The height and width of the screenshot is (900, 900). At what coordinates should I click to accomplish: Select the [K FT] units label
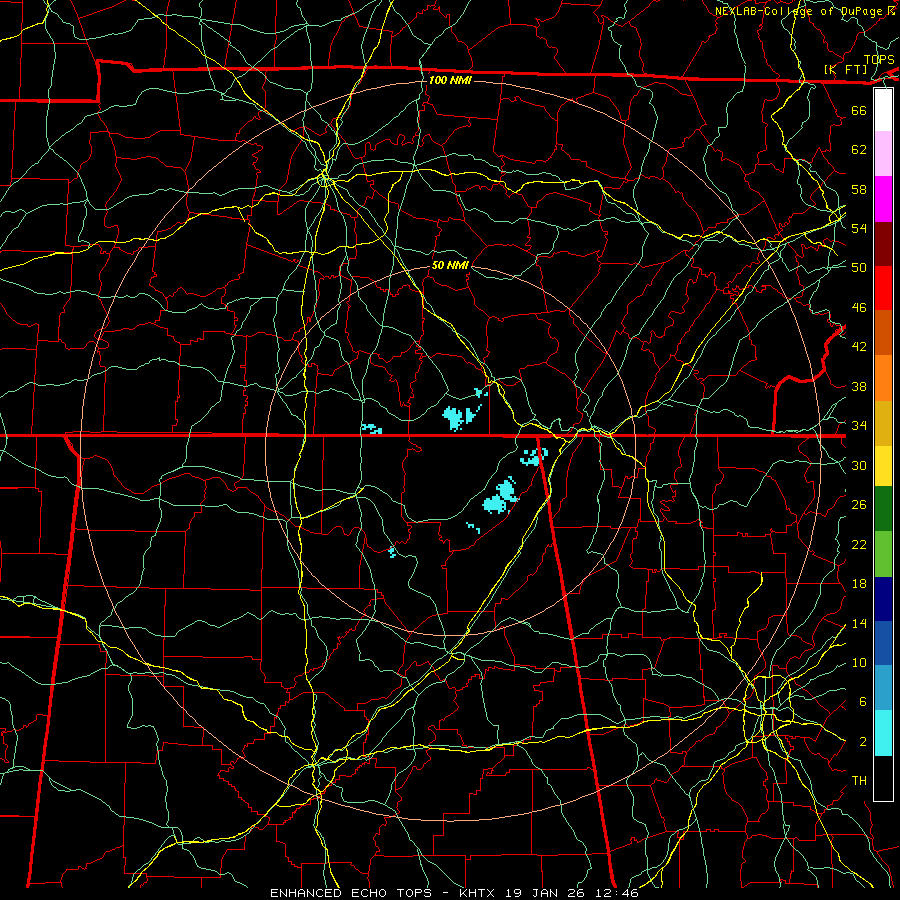tap(845, 70)
